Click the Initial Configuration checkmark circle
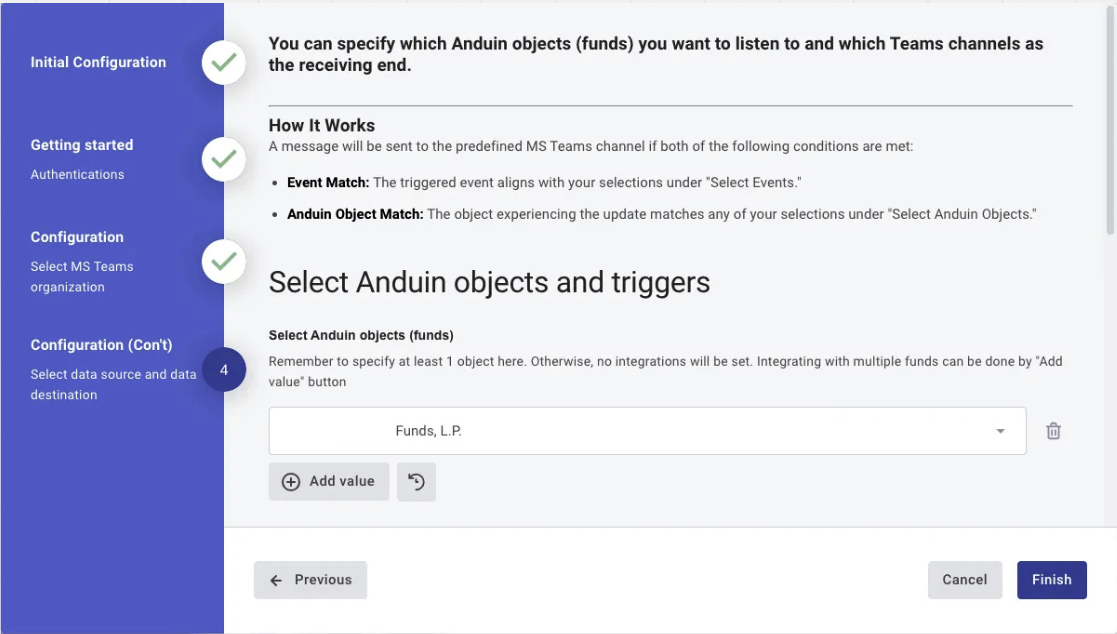The image size is (1117, 634). [224, 63]
